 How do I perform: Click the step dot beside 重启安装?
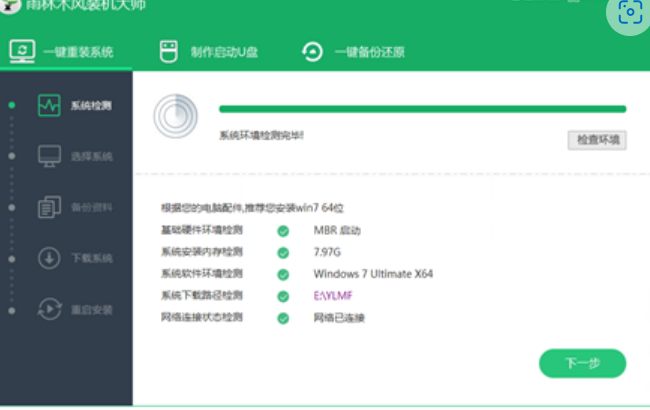(12, 311)
